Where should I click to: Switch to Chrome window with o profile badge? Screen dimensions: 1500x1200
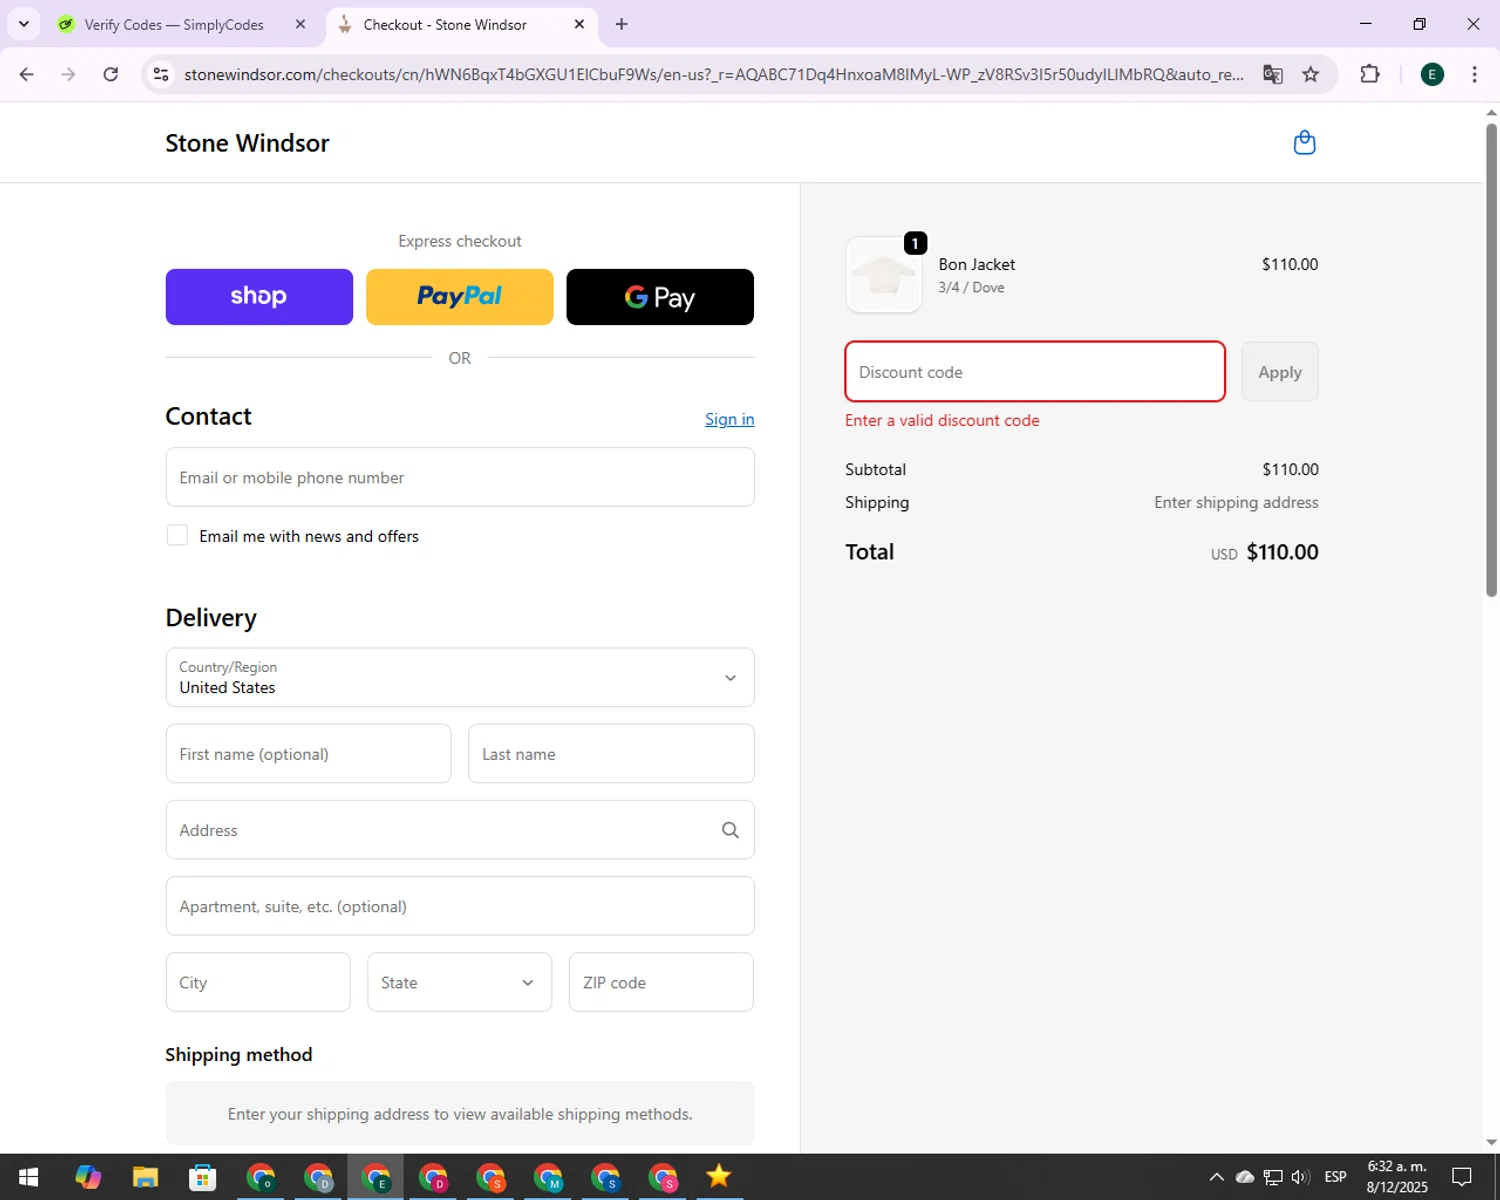click(x=261, y=1177)
